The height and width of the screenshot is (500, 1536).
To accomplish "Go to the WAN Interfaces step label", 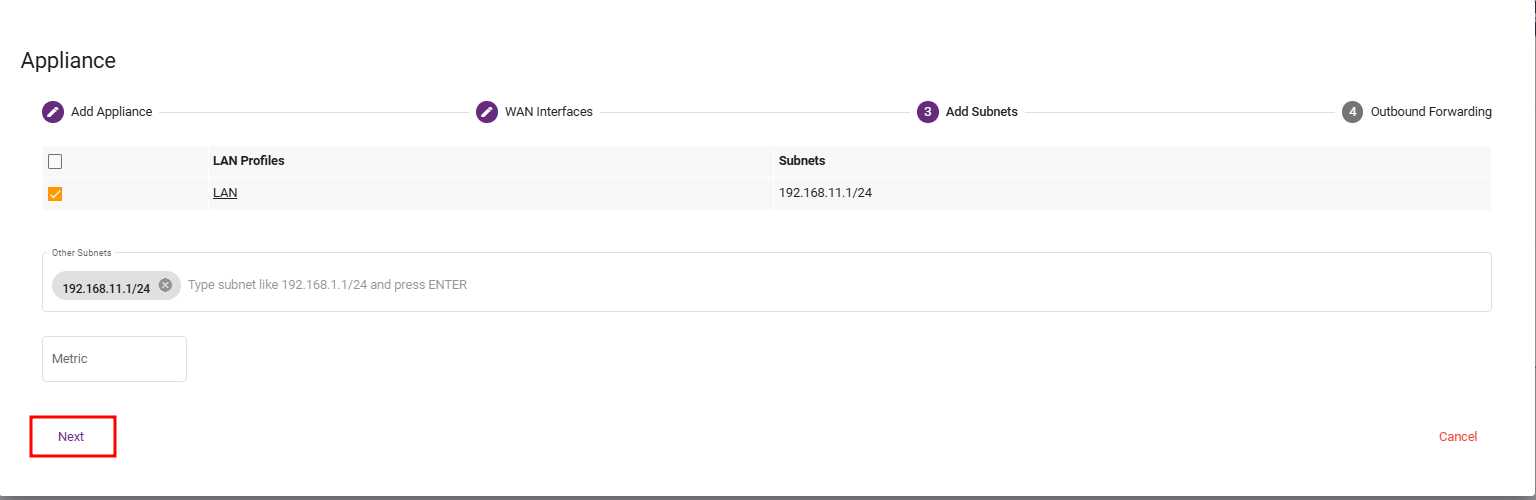I will pyautogui.click(x=548, y=112).
